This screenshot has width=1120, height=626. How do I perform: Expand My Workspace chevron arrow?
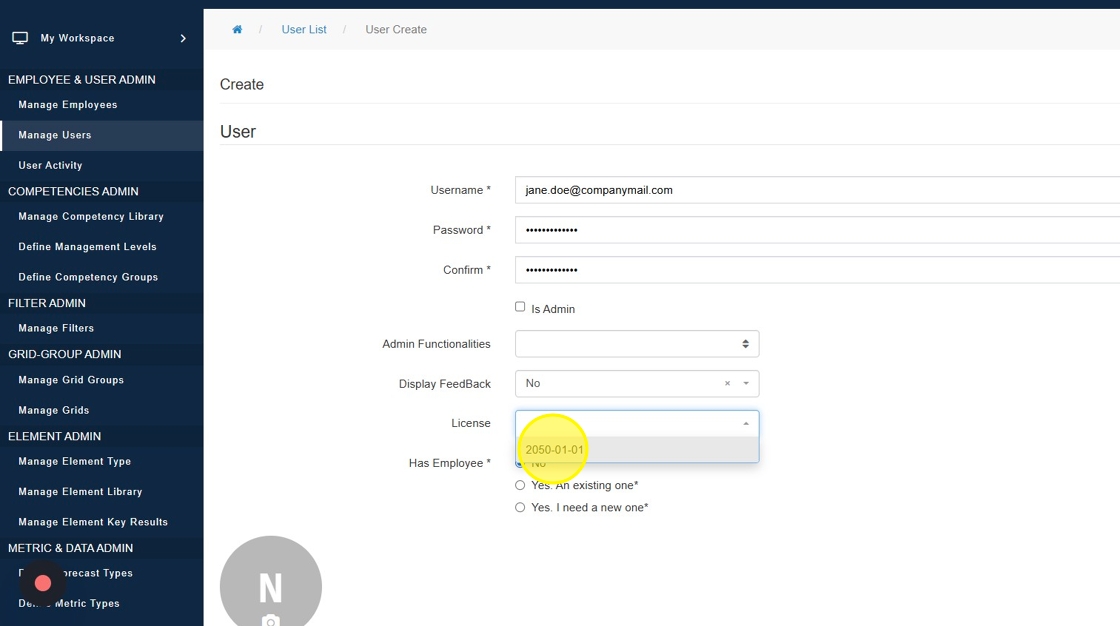pos(183,38)
